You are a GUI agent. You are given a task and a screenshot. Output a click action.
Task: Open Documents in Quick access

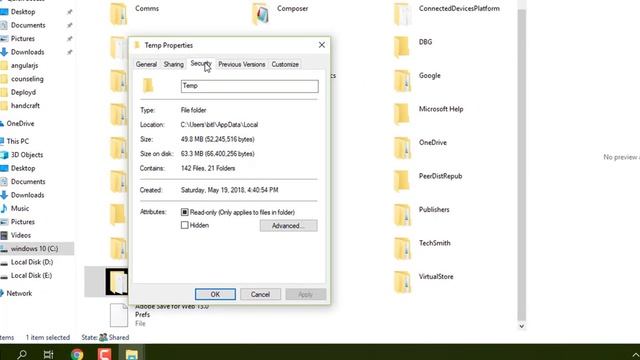click(28, 25)
